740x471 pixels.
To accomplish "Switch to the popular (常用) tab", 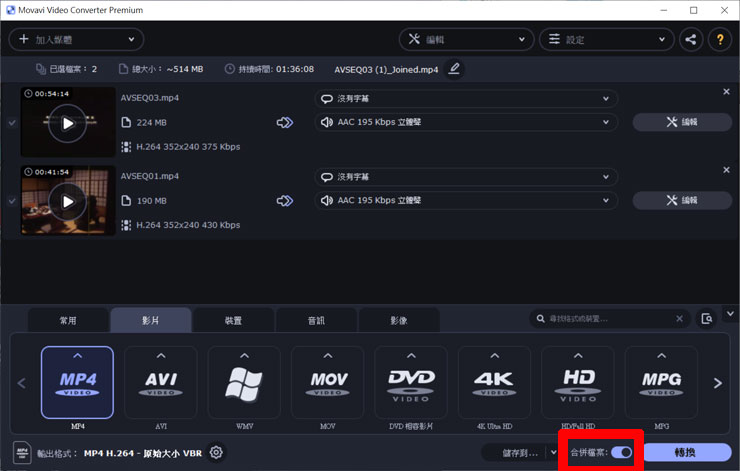I will click(x=68, y=320).
